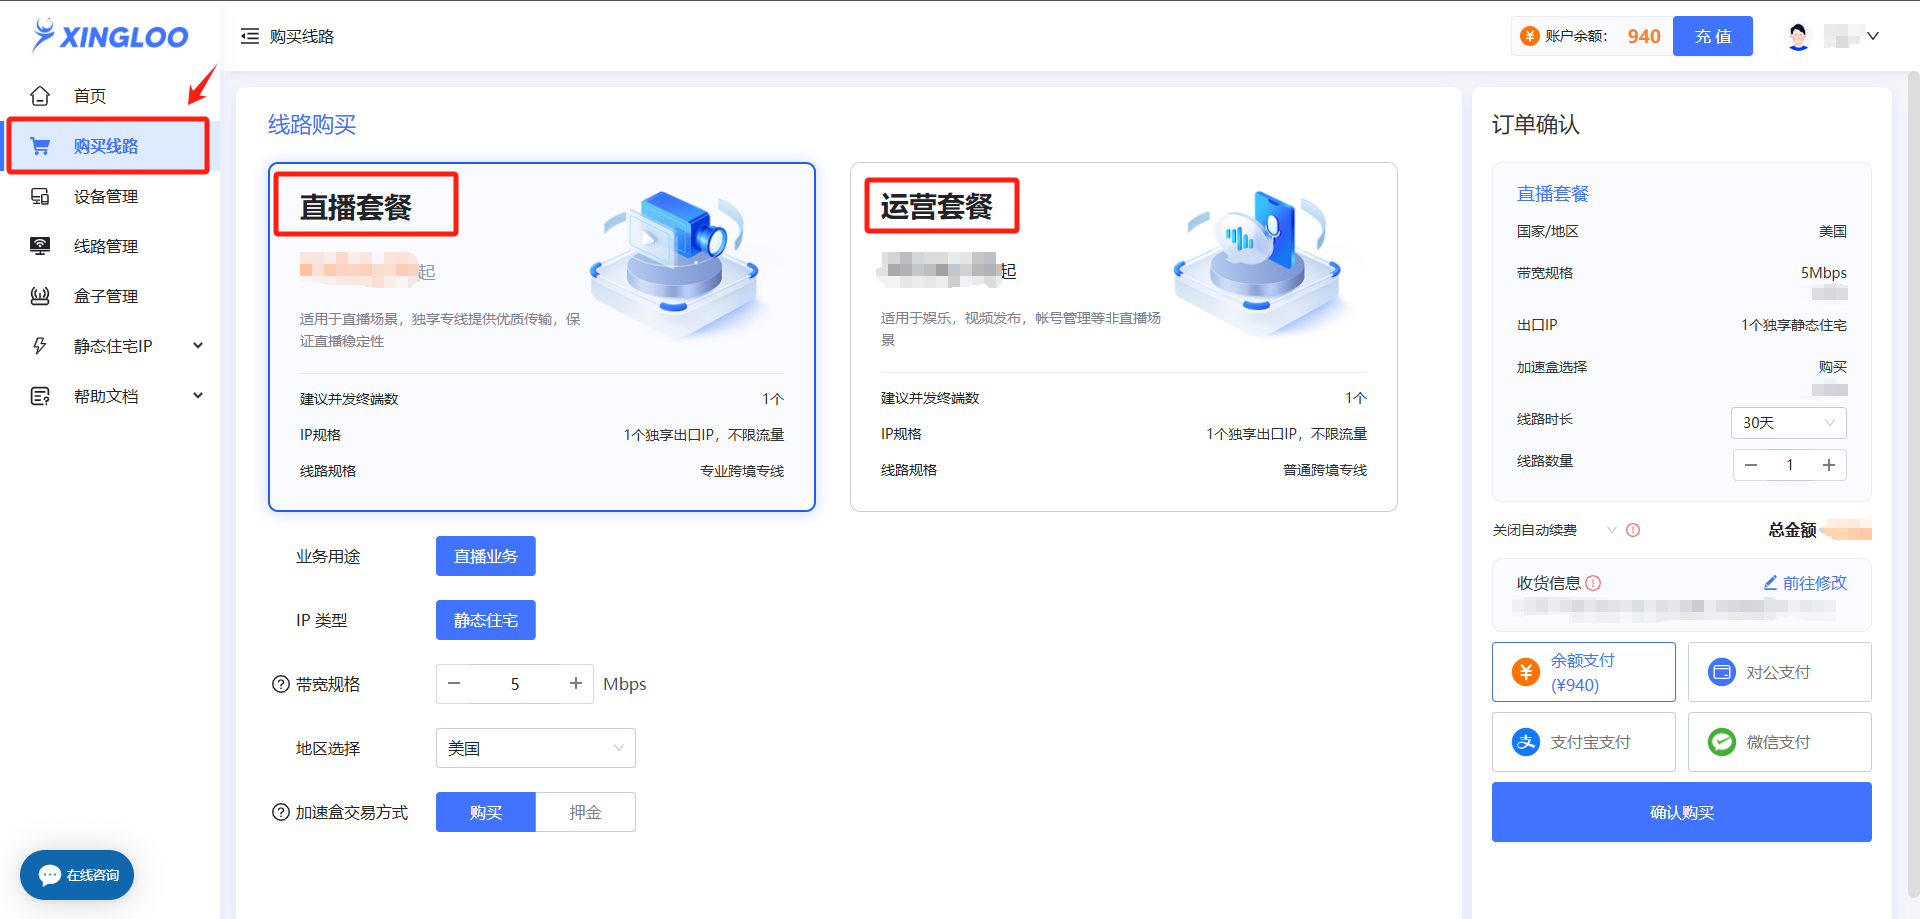Viewport: 1920px width, 919px height.
Task: Decrease 线路数量 with minus button
Action: pyautogui.click(x=1751, y=465)
